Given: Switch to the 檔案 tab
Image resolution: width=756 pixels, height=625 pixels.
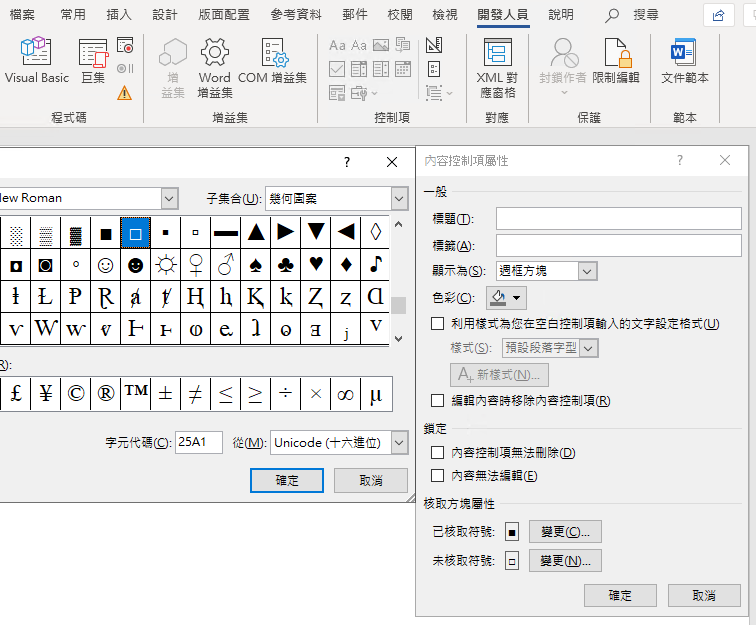Looking at the screenshot, I should pos(22,14).
